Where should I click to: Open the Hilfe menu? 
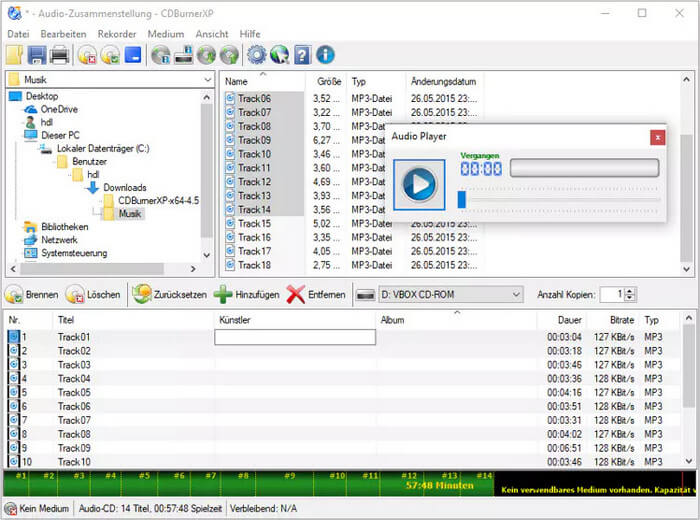pos(250,34)
